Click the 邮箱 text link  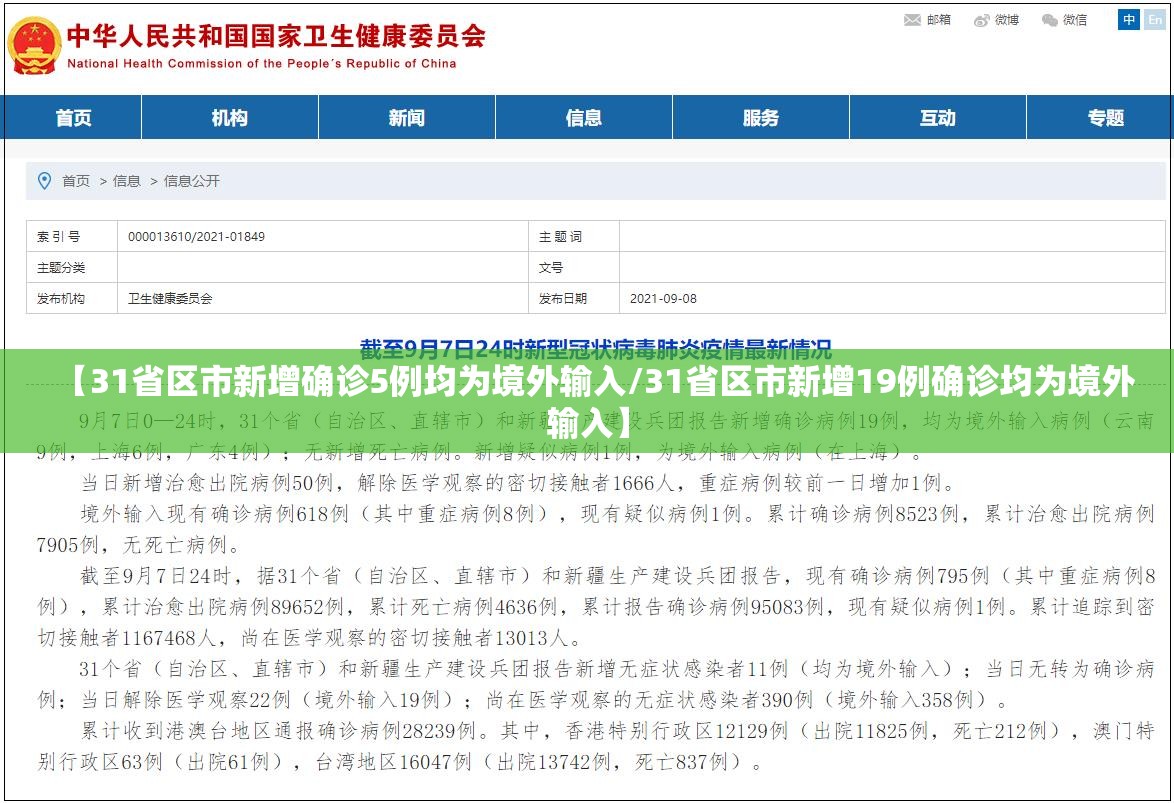pyautogui.click(x=939, y=20)
